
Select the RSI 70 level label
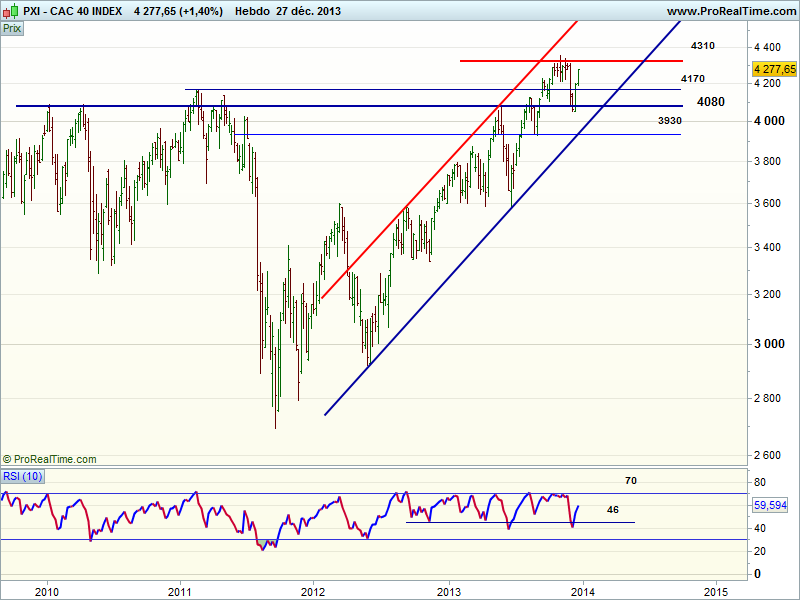630,481
